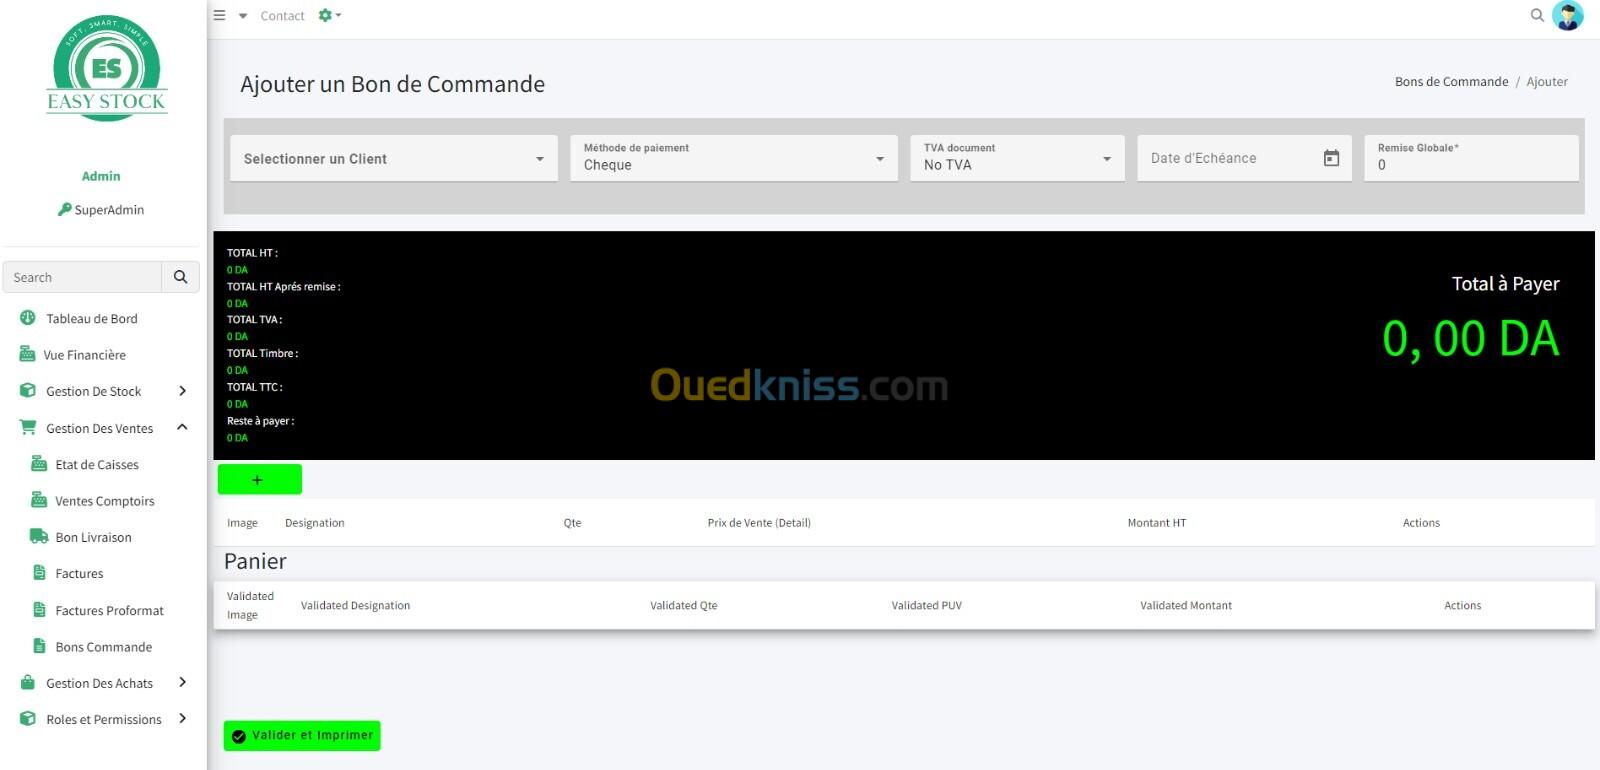Viewport: 1600px width, 770px height.
Task: Click the Tableau de Bord dashboard icon
Action: [x=28, y=318]
